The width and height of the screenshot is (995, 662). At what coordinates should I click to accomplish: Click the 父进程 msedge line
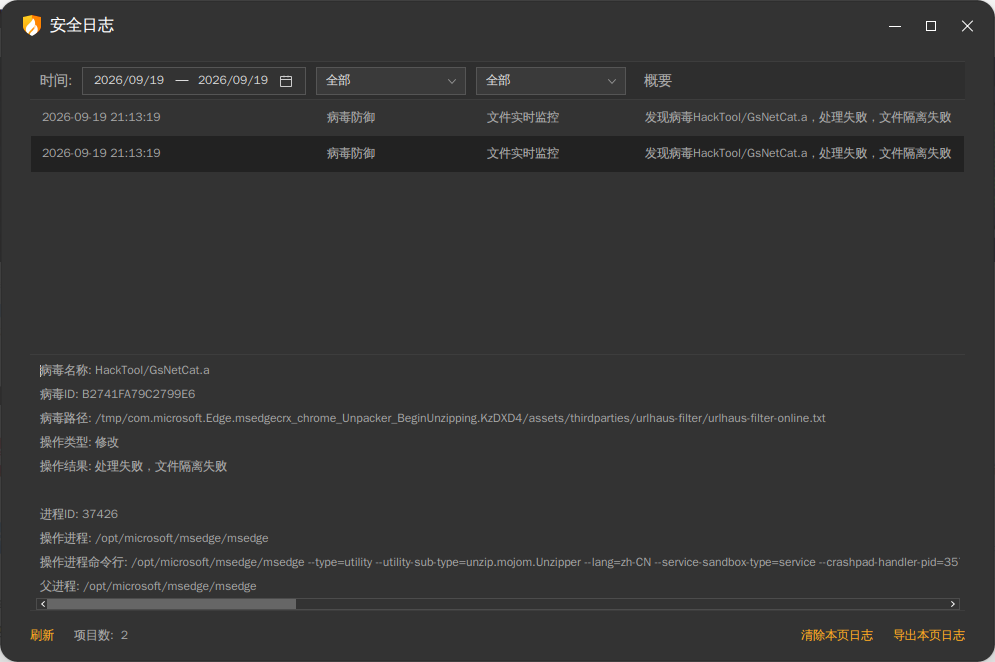(x=148, y=586)
